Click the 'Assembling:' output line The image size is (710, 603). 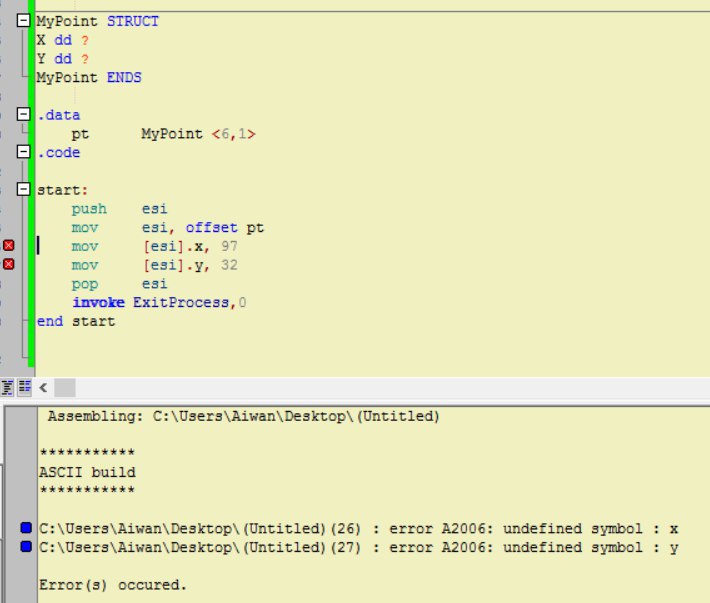[x=244, y=416]
